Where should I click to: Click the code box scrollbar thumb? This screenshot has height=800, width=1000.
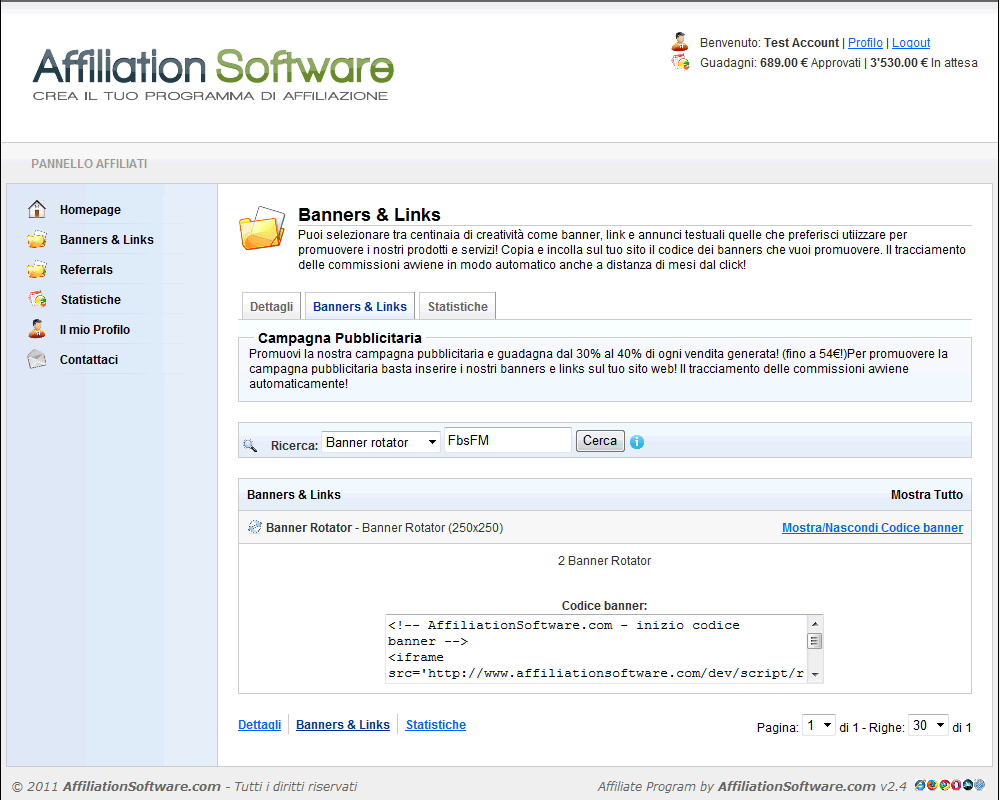click(814, 641)
